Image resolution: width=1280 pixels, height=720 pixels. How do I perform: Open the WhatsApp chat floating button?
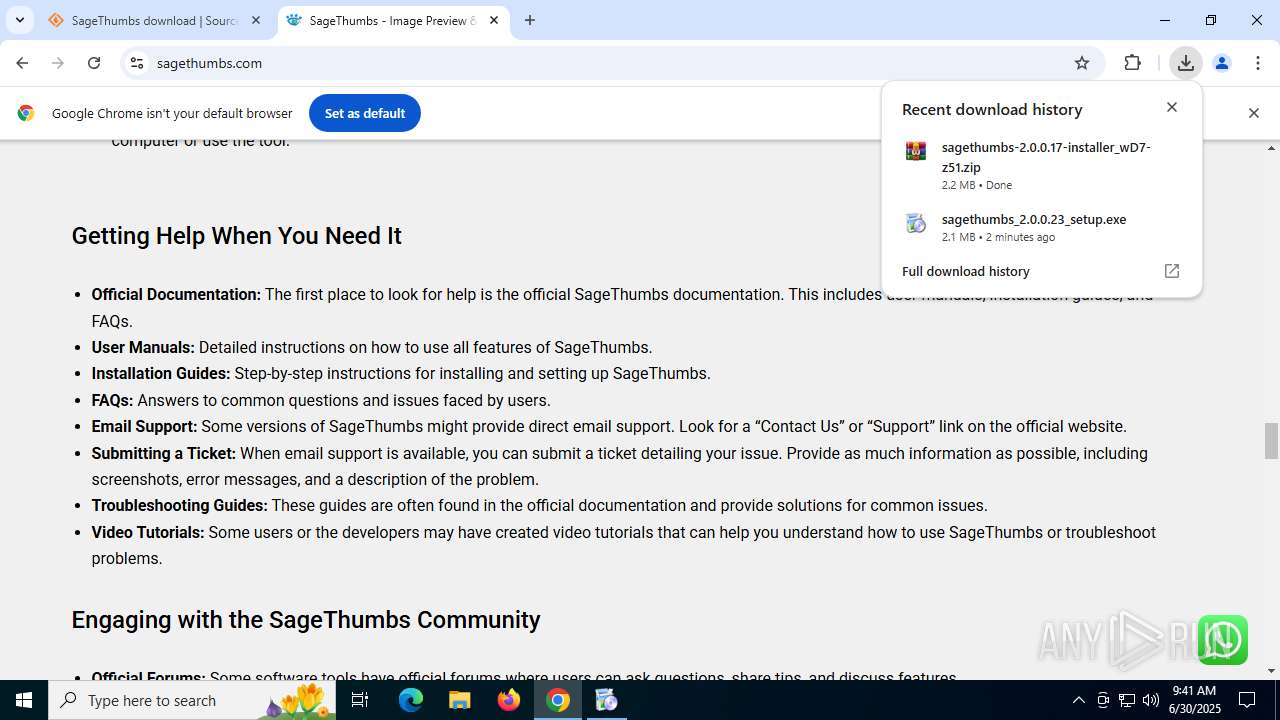(1222, 640)
